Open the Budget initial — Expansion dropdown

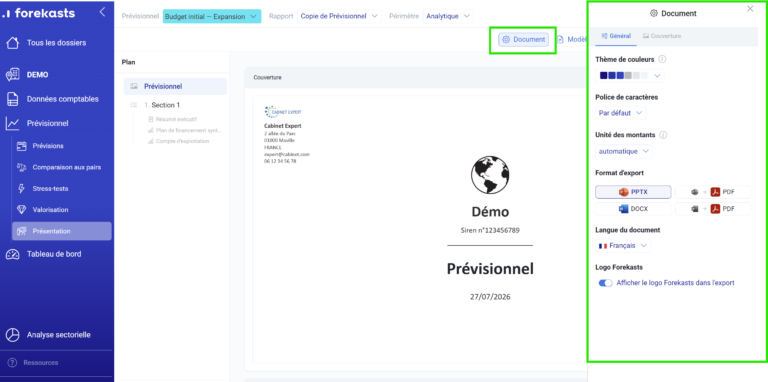212,16
